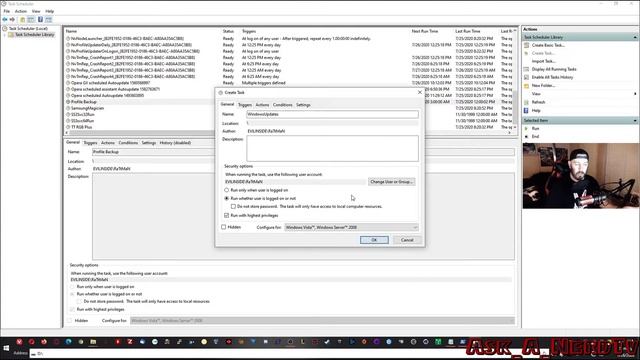
Task: Open the Windows Start button
Action: 6,348
